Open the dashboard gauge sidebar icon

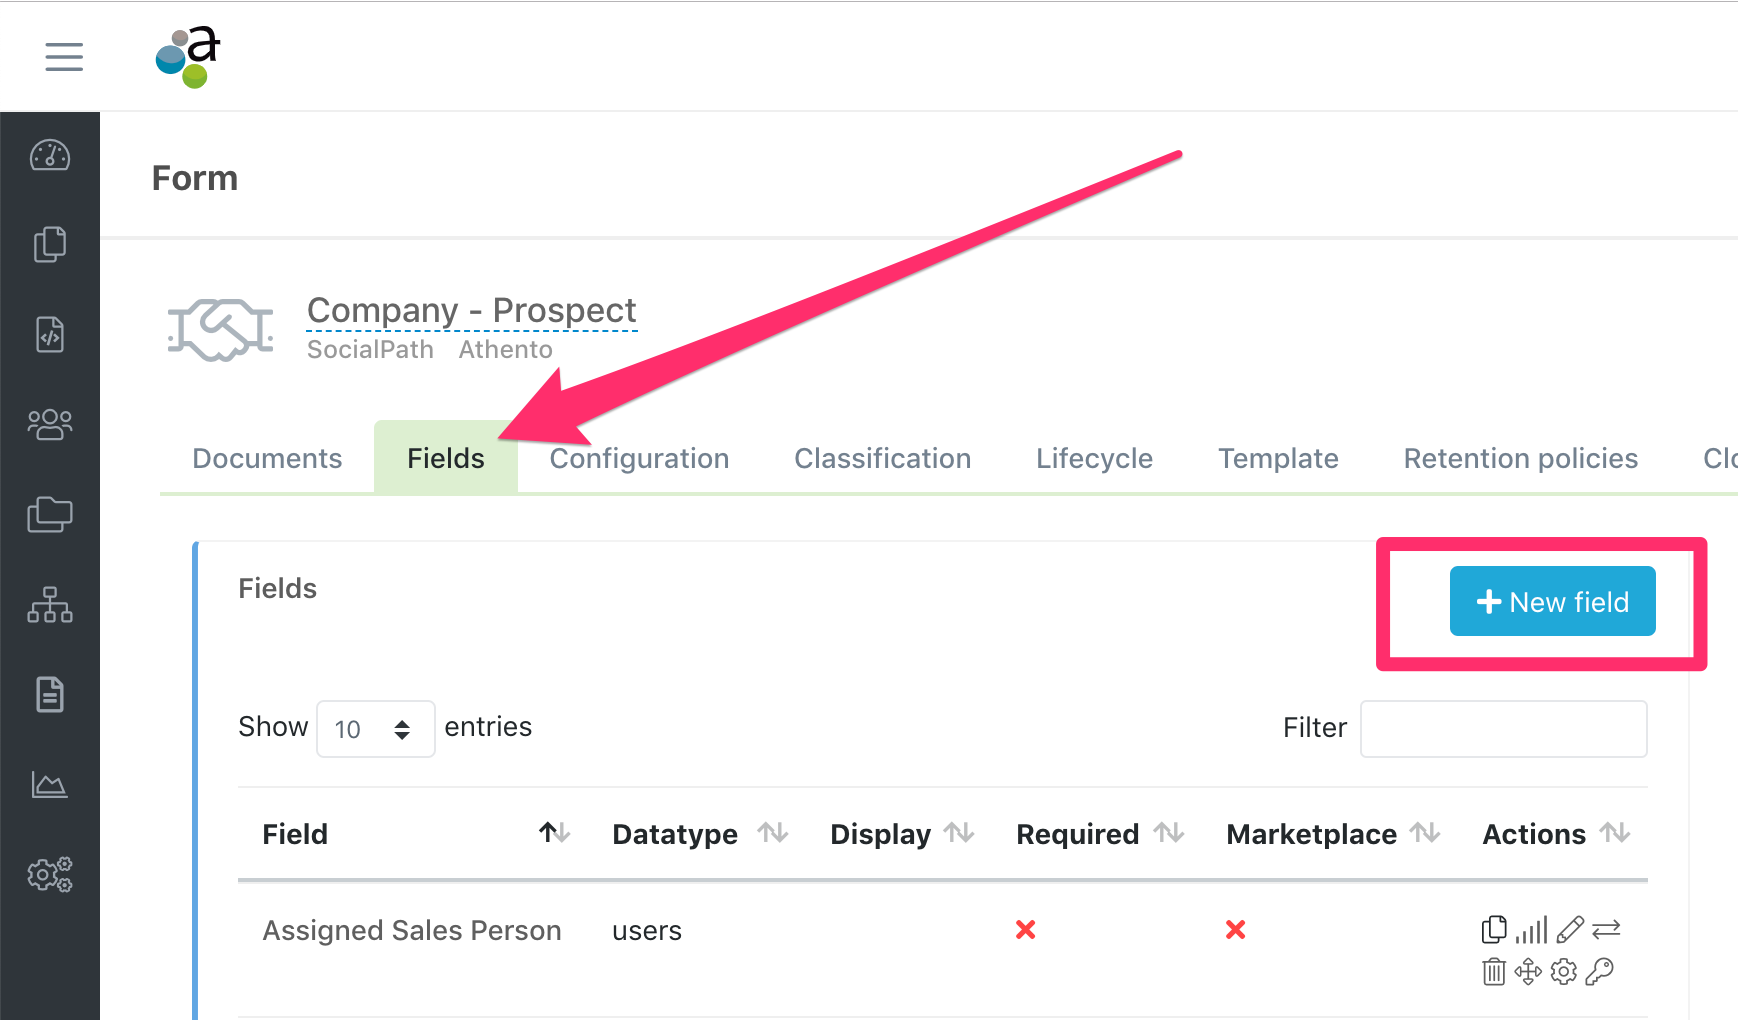(x=50, y=155)
